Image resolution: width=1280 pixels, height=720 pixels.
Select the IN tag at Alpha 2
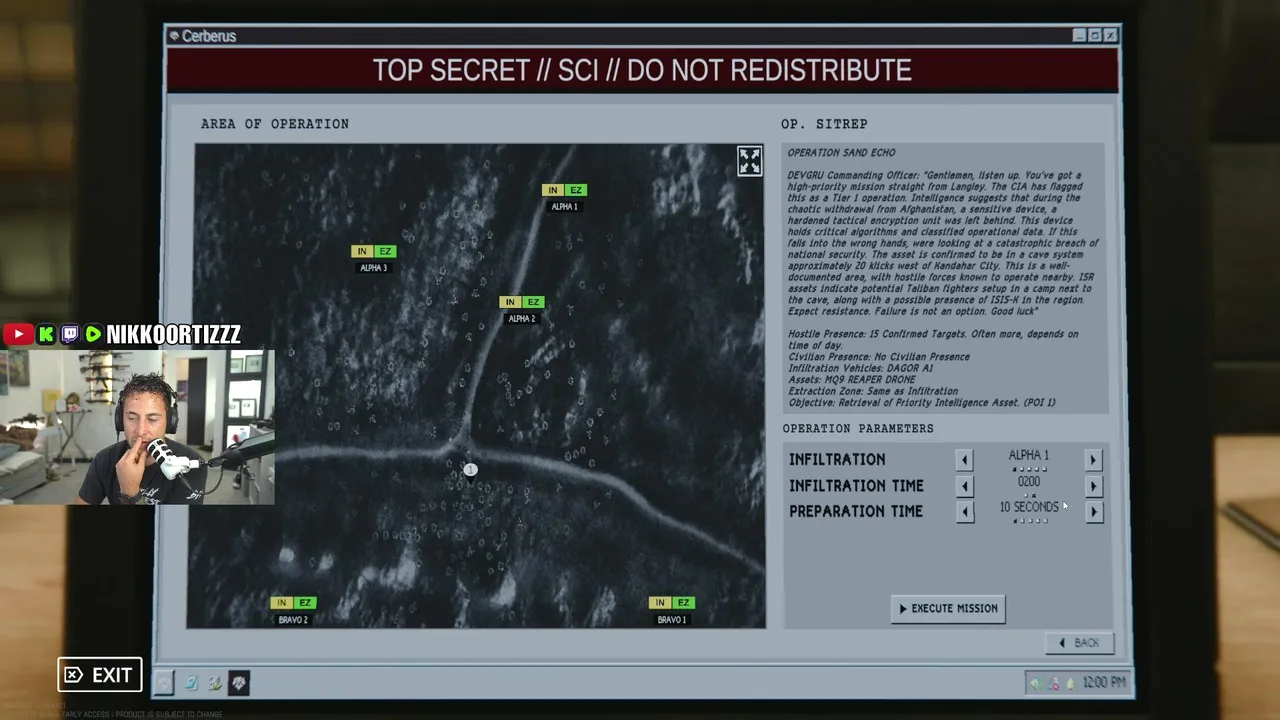click(510, 302)
